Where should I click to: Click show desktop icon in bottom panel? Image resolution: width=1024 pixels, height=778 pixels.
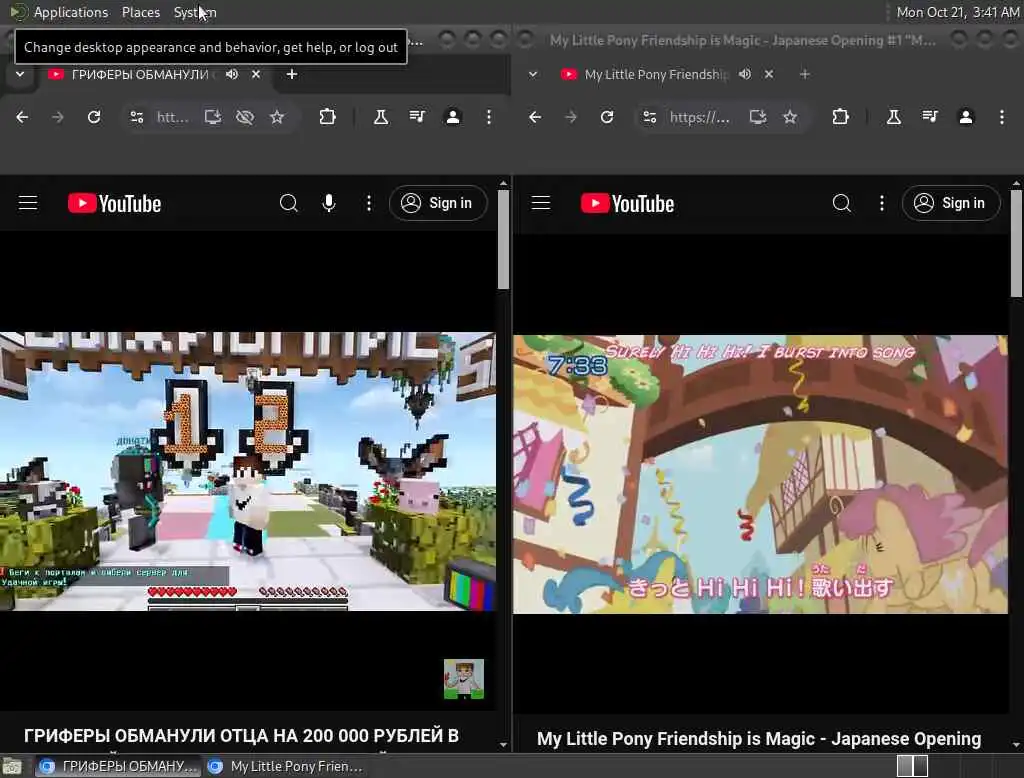[x=12, y=766]
